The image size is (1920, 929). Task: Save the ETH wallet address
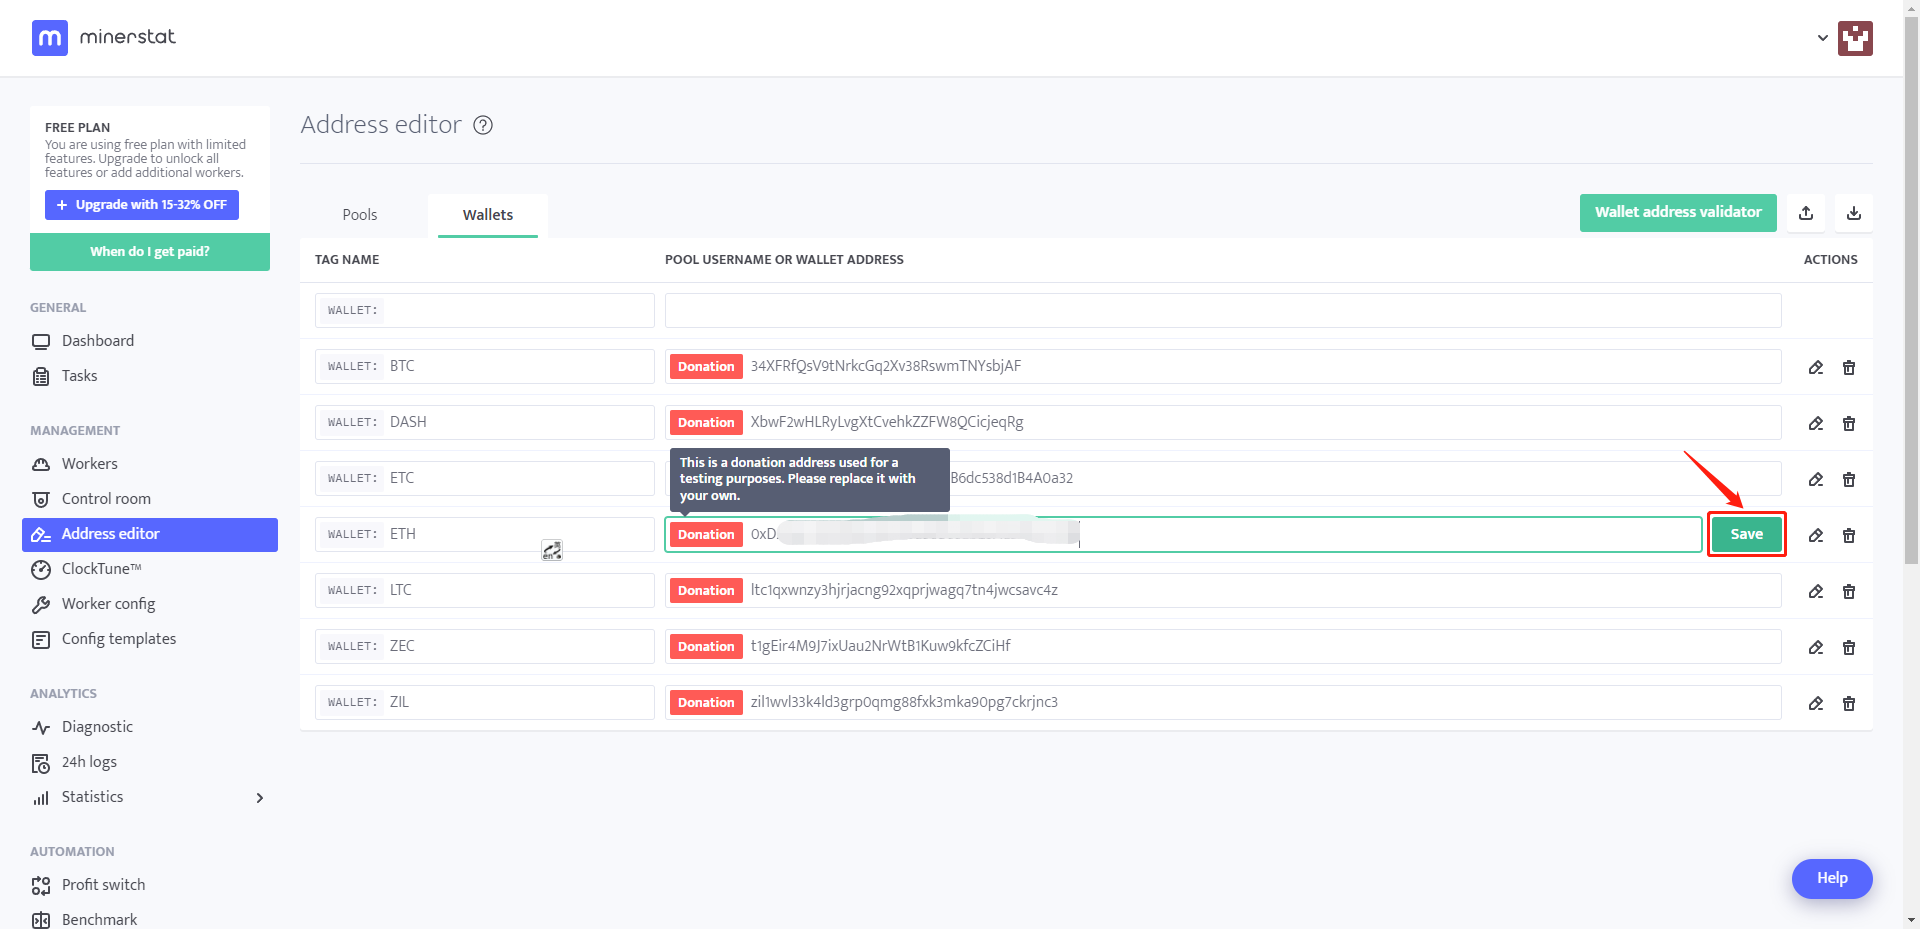[1746, 534]
